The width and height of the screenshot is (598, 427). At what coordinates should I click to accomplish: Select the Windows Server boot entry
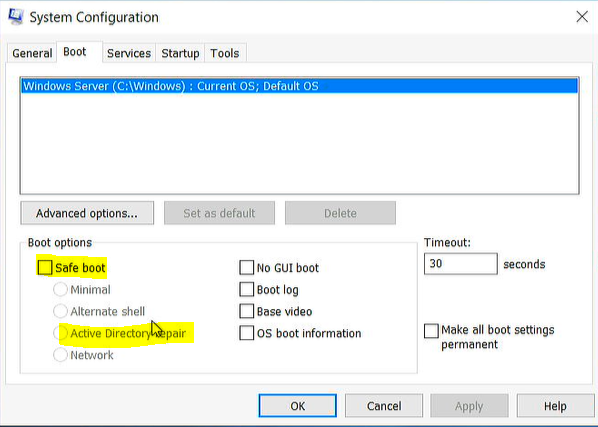click(x=300, y=86)
